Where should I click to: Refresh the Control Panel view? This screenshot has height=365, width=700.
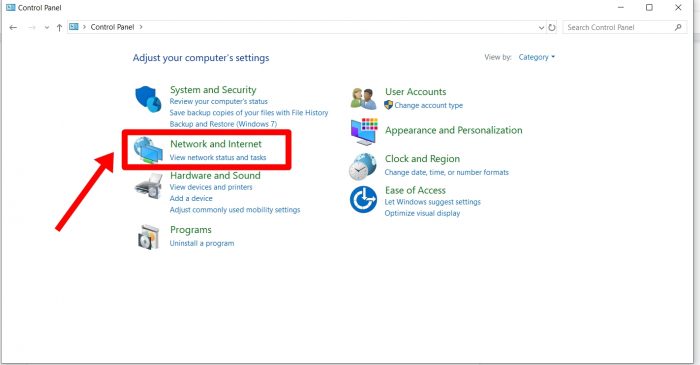pyautogui.click(x=552, y=27)
